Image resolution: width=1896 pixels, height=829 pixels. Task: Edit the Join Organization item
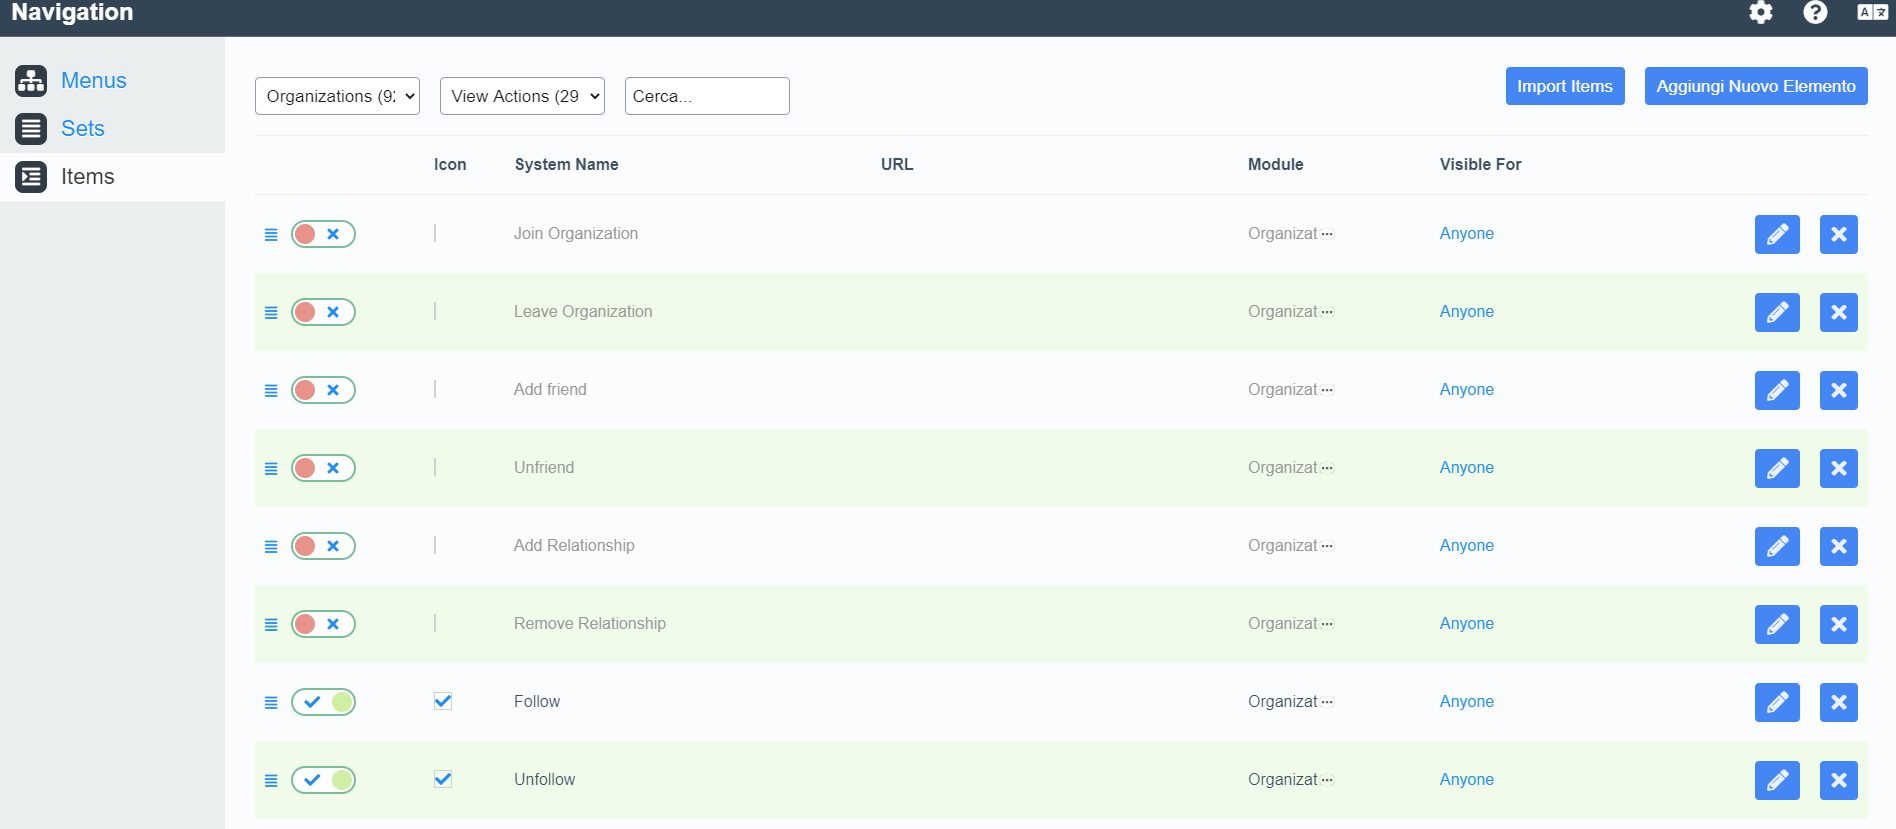[x=1777, y=234]
